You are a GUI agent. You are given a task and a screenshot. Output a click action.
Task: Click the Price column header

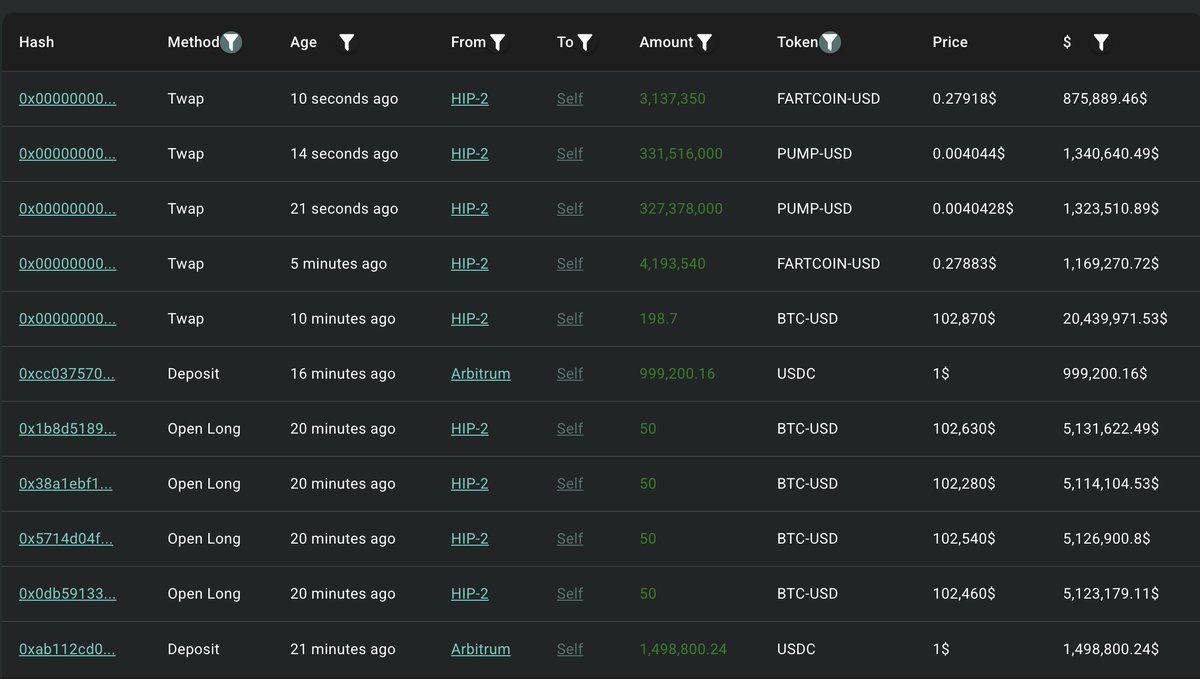pyautogui.click(x=950, y=42)
